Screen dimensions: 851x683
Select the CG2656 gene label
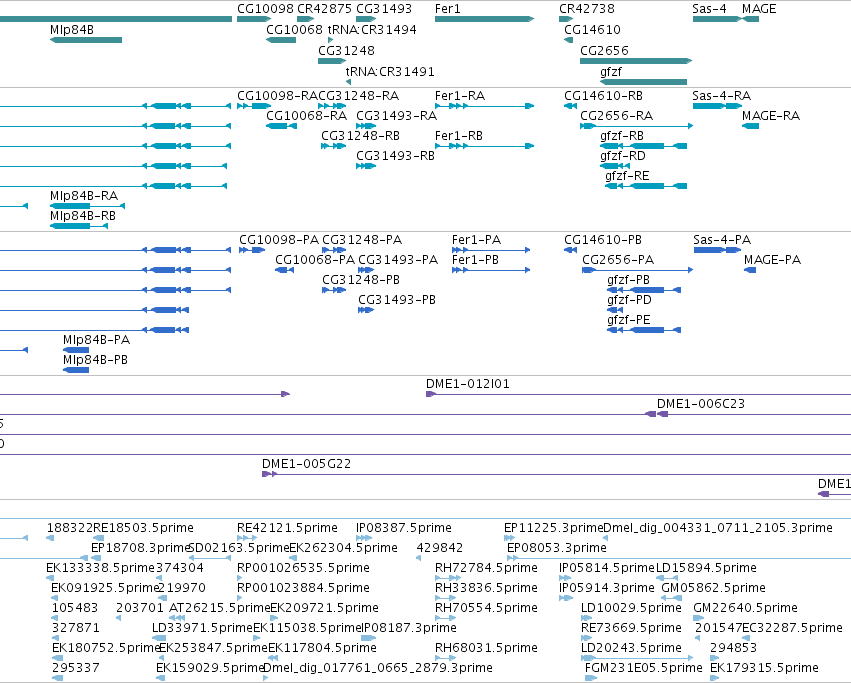[604, 51]
